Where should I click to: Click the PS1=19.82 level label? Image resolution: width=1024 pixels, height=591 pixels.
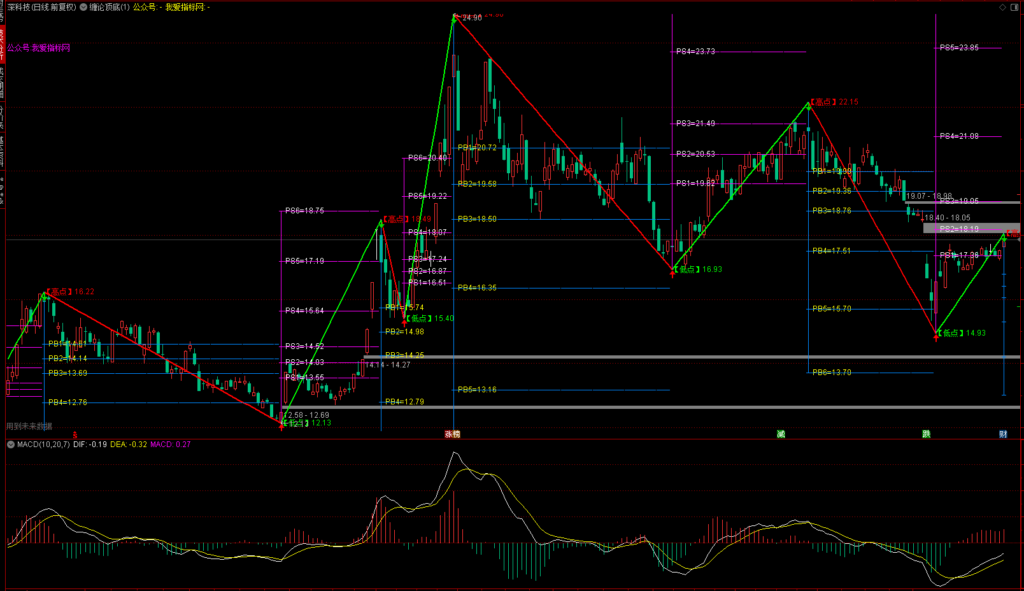pos(696,184)
